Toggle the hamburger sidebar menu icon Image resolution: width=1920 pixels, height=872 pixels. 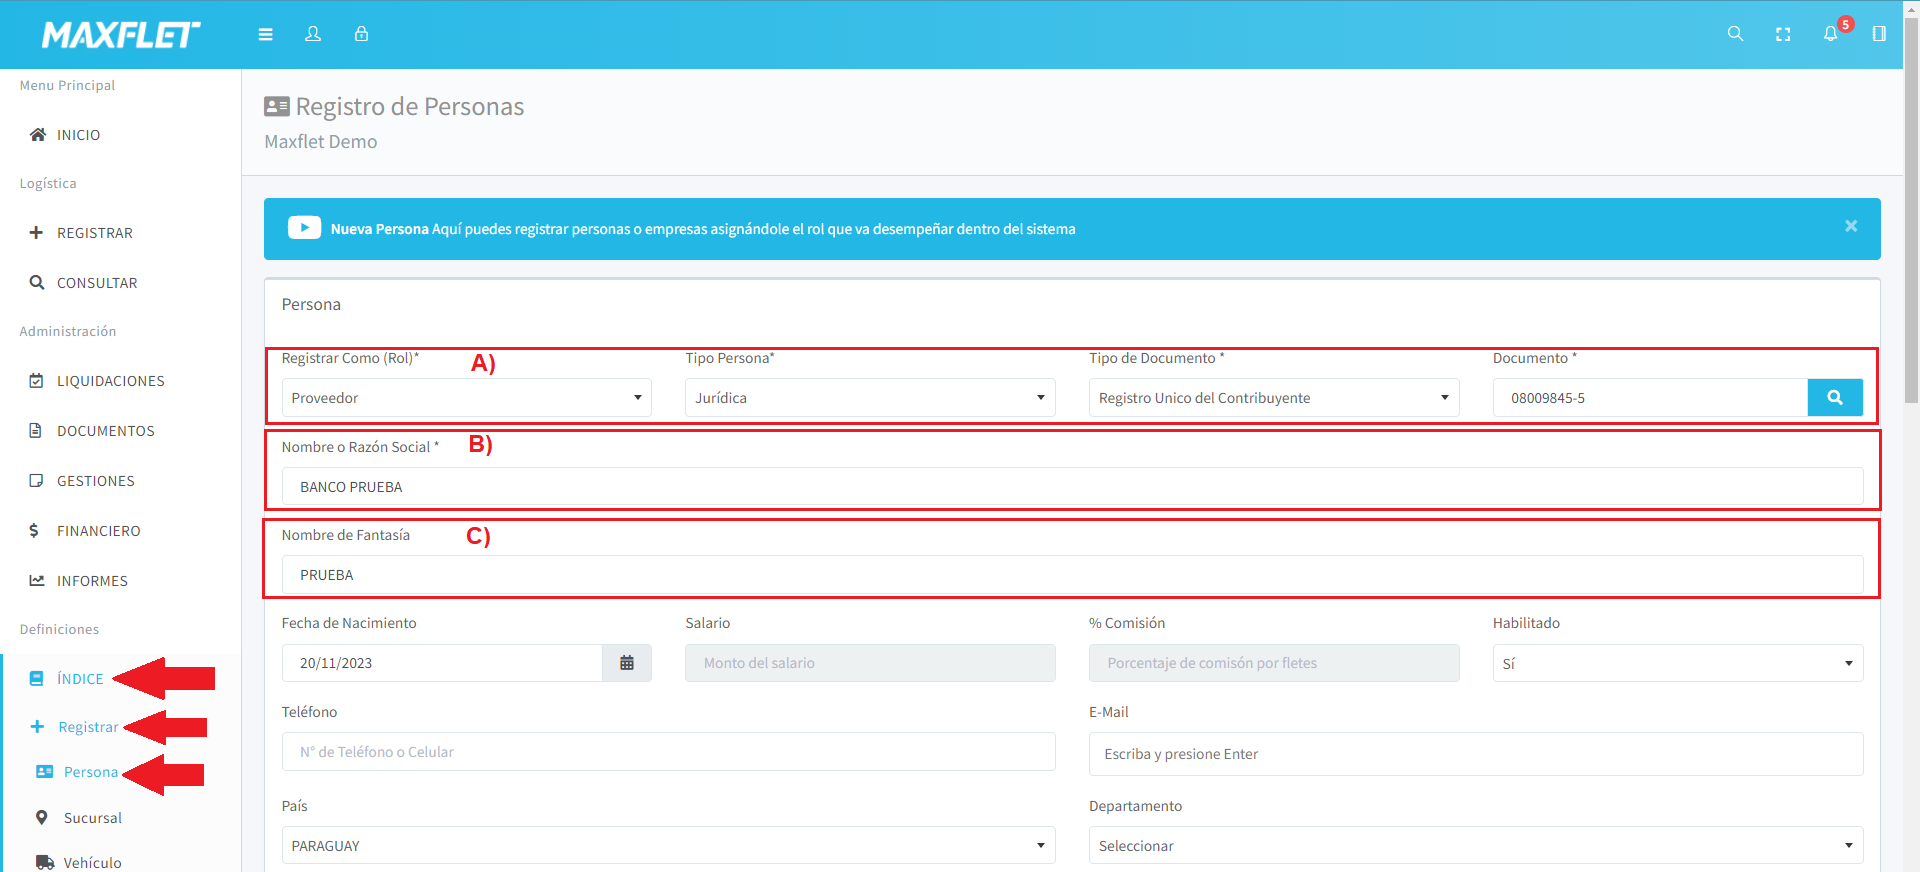point(265,34)
